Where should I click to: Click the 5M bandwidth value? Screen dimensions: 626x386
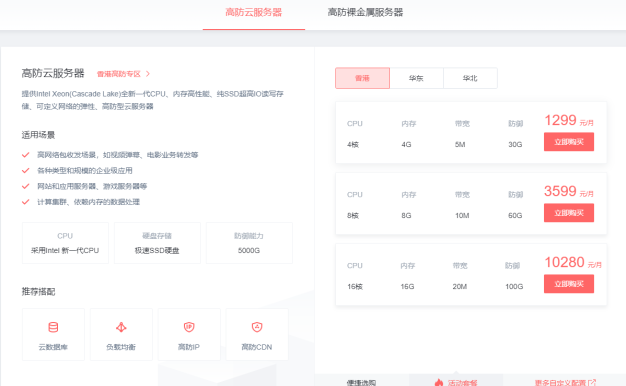tap(460, 145)
